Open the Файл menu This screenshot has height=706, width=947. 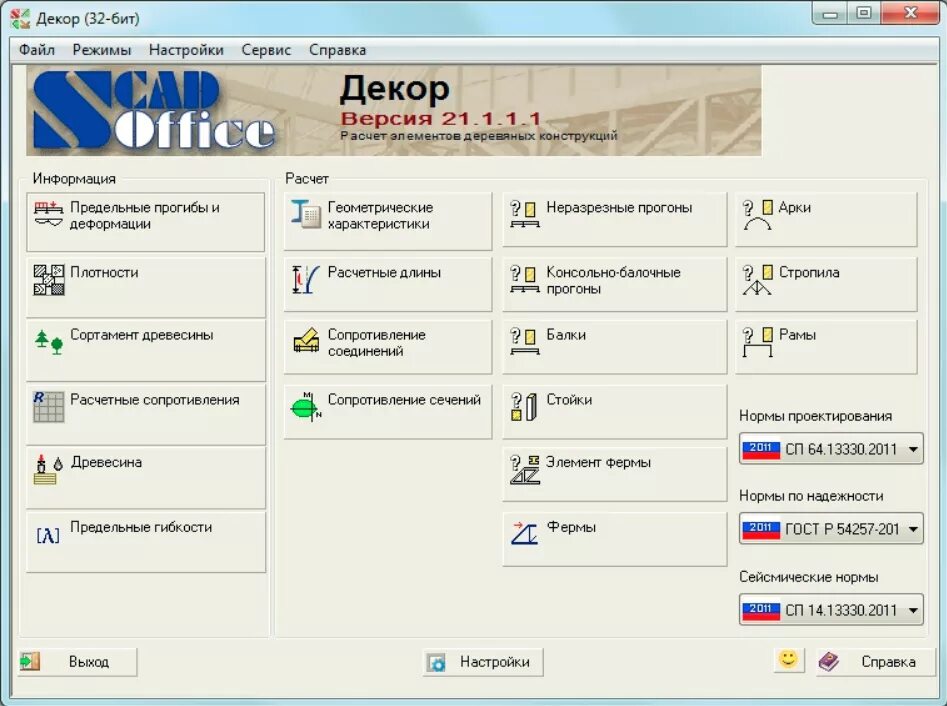[x=37, y=50]
